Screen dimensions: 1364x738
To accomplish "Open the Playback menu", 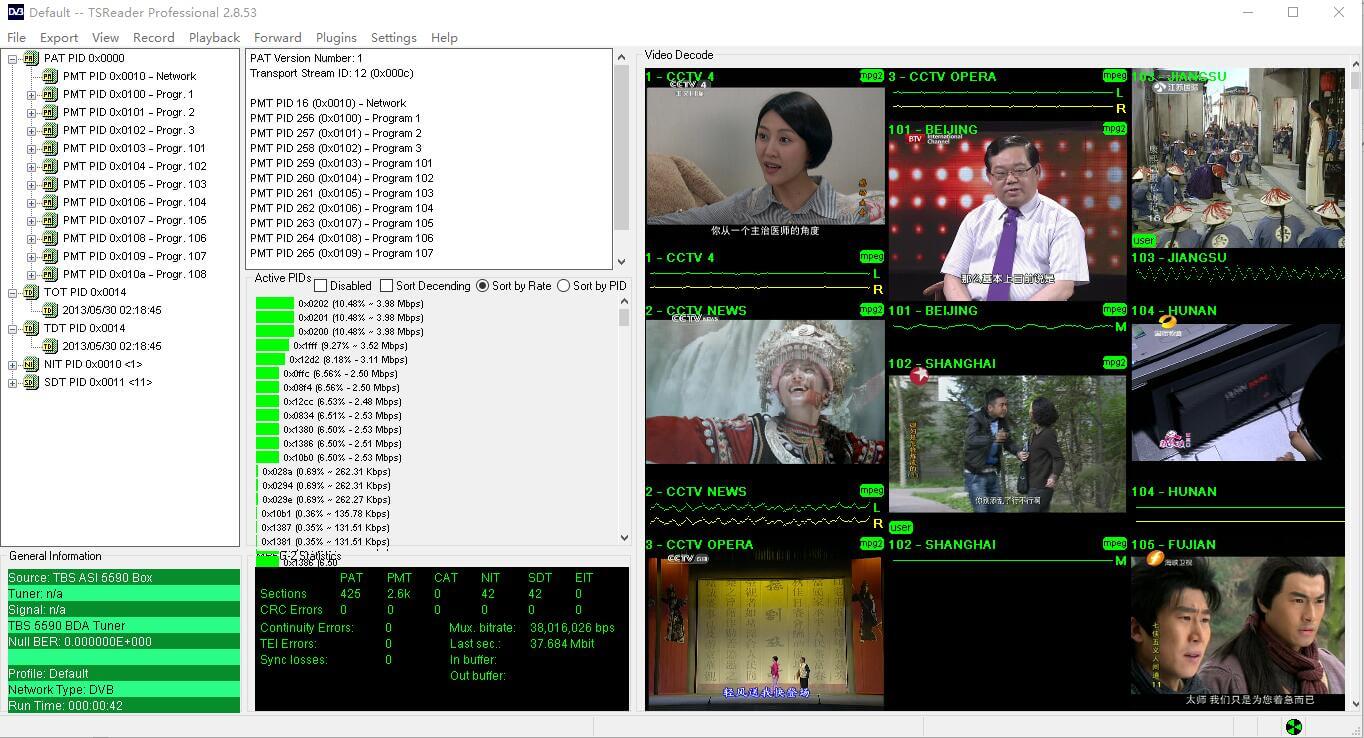I will (214, 38).
